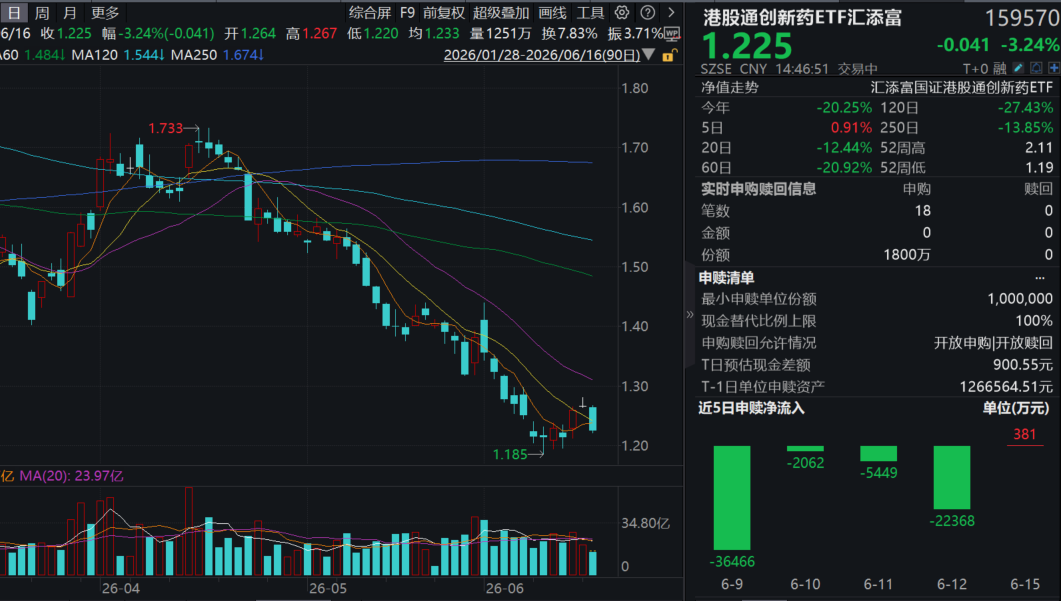Click the 画线 drawing tools button
This screenshot has height=601, width=1061.
point(552,12)
